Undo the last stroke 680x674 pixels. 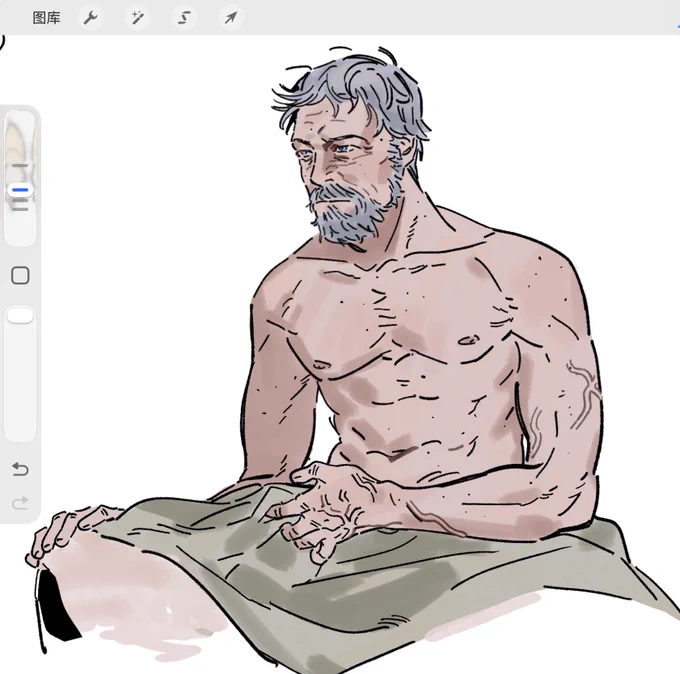pos(20,469)
